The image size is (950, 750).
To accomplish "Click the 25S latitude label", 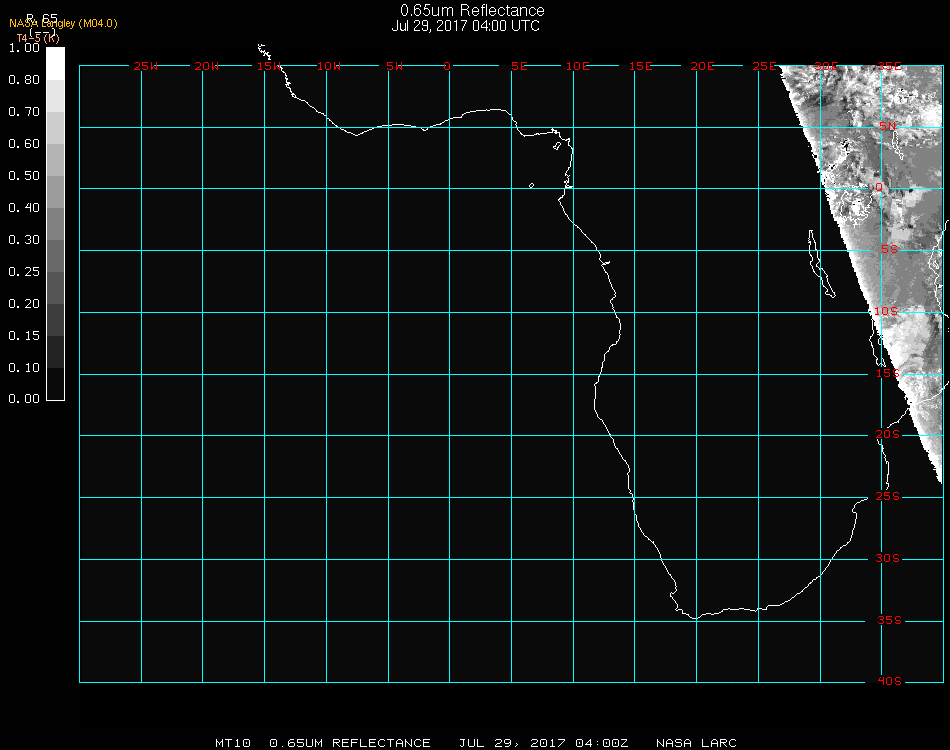I will click(888, 497).
